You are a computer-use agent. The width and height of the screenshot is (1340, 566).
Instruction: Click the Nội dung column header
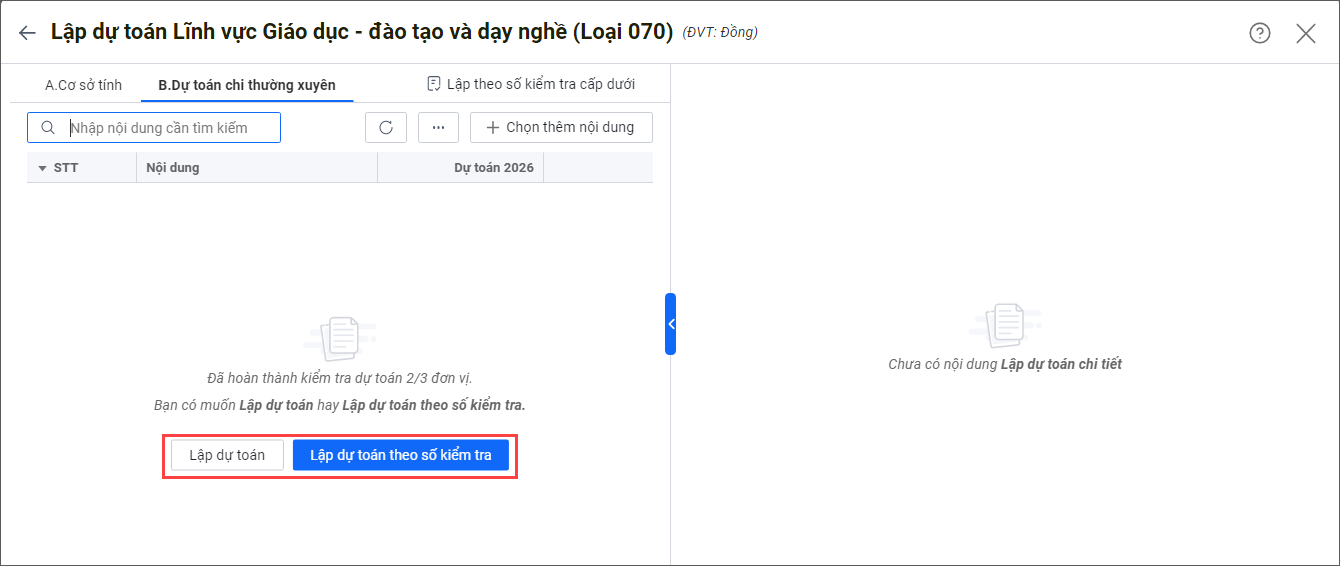tap(173, 168)
